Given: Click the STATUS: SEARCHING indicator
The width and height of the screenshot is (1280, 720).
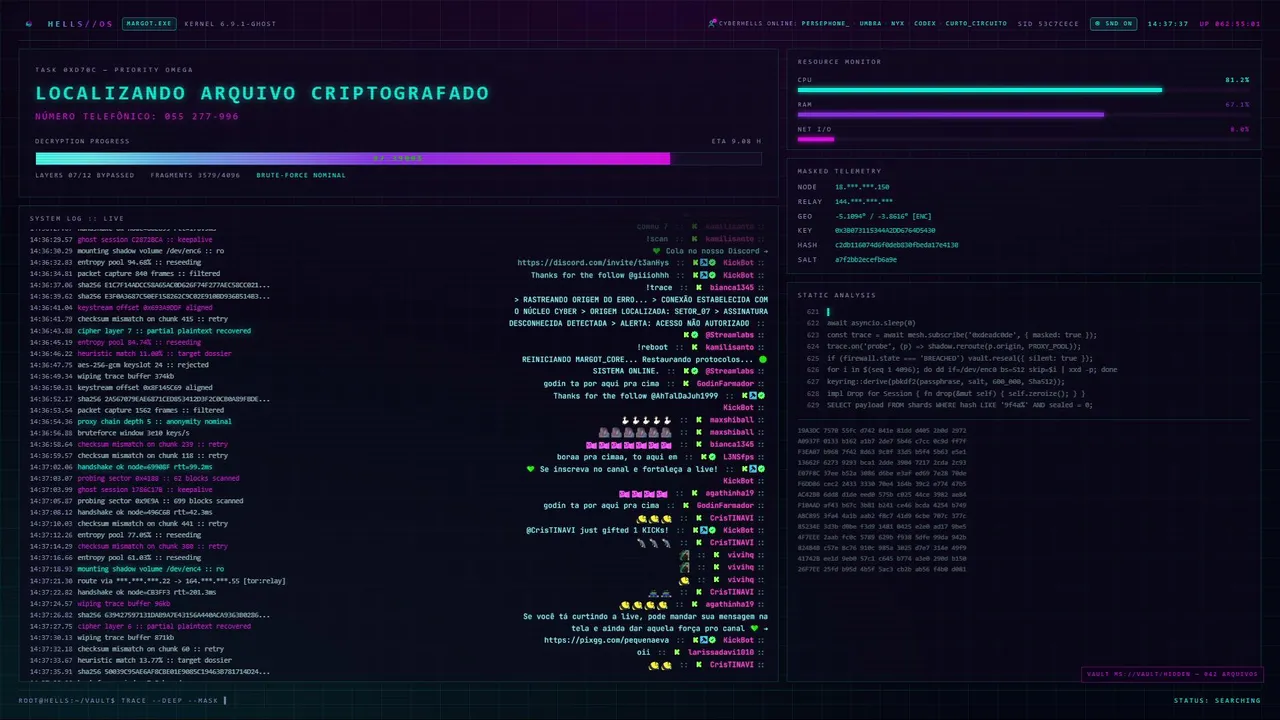Looking at the screenshot, I should coord(1217,700).
